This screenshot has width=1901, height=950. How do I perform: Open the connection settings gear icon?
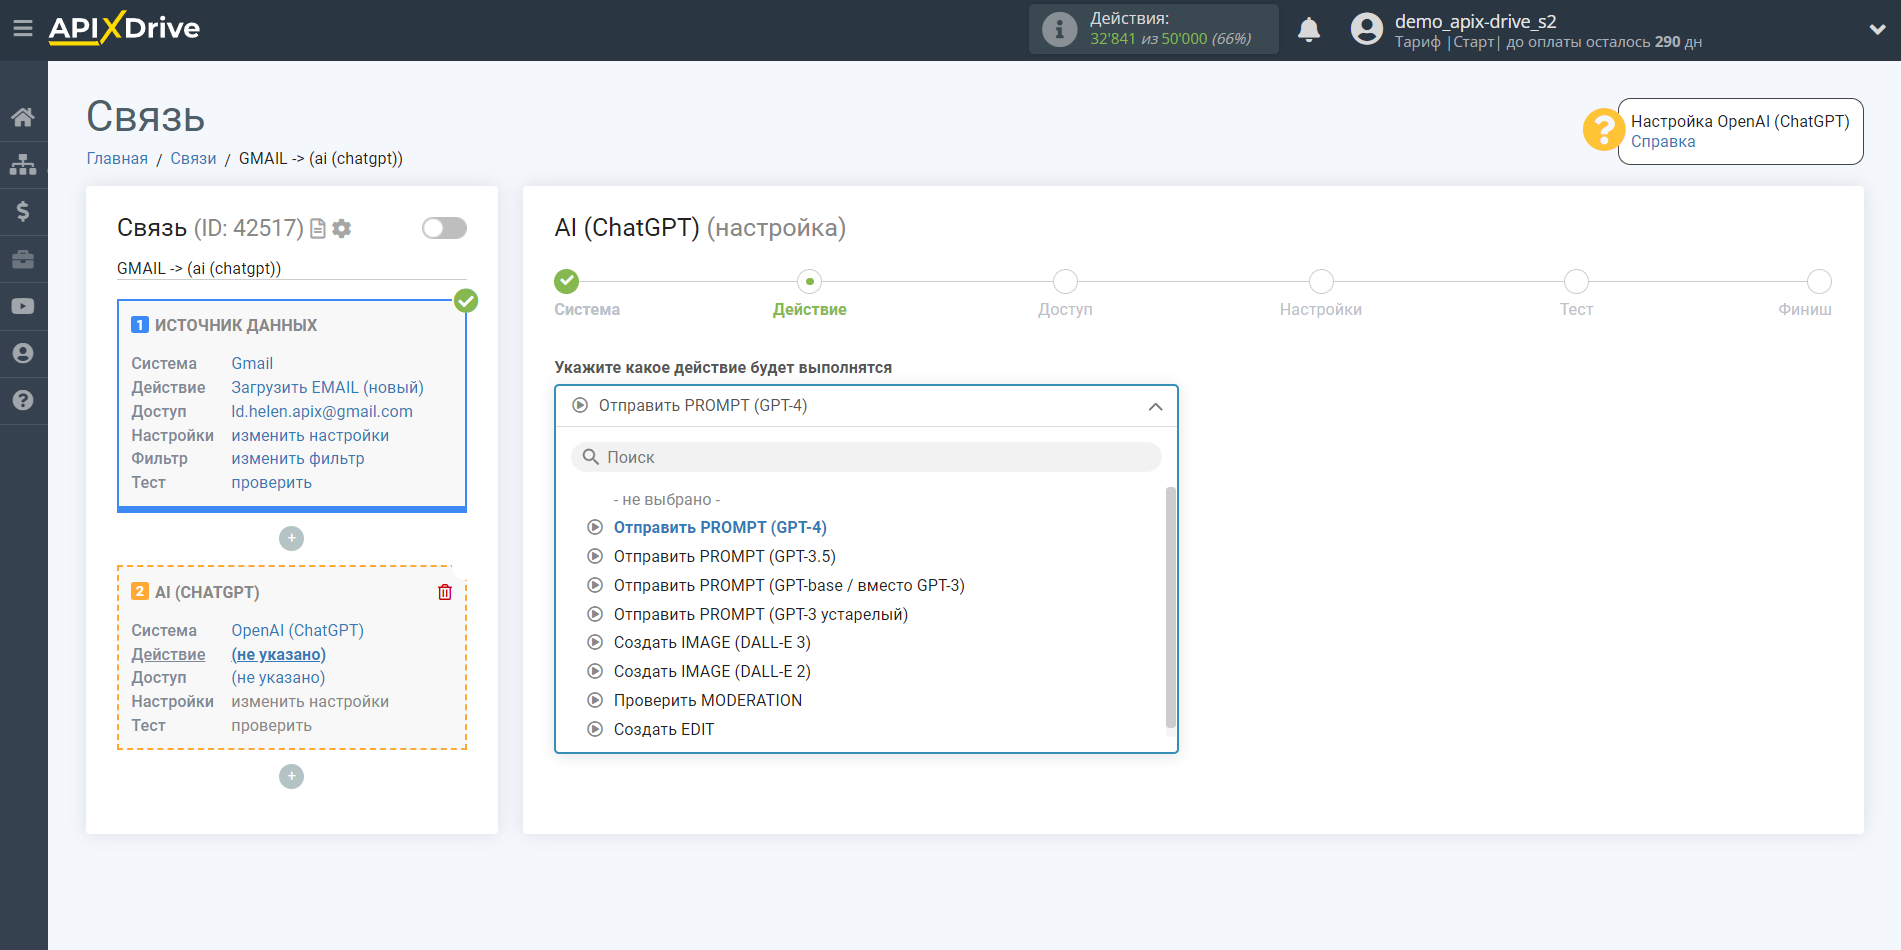(342, 229)
